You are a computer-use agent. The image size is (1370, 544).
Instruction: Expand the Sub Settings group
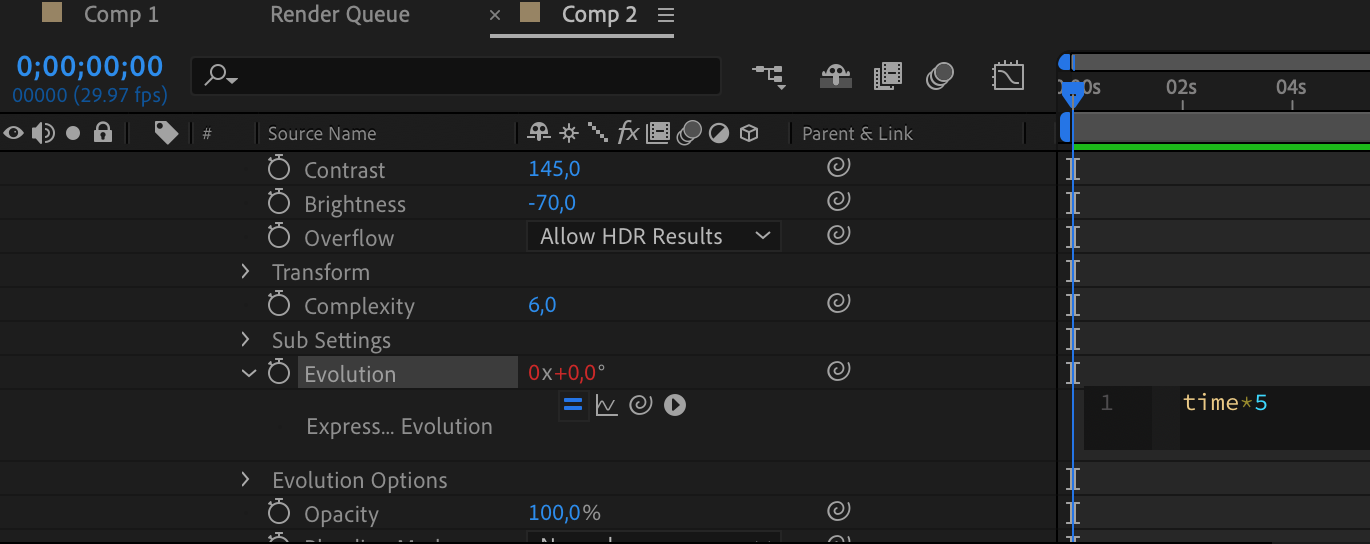point(246,340)
